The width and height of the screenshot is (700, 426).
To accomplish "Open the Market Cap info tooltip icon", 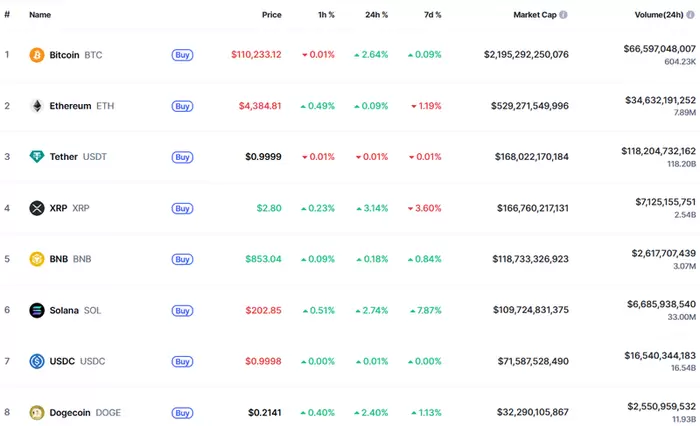I will pos(563,15).
